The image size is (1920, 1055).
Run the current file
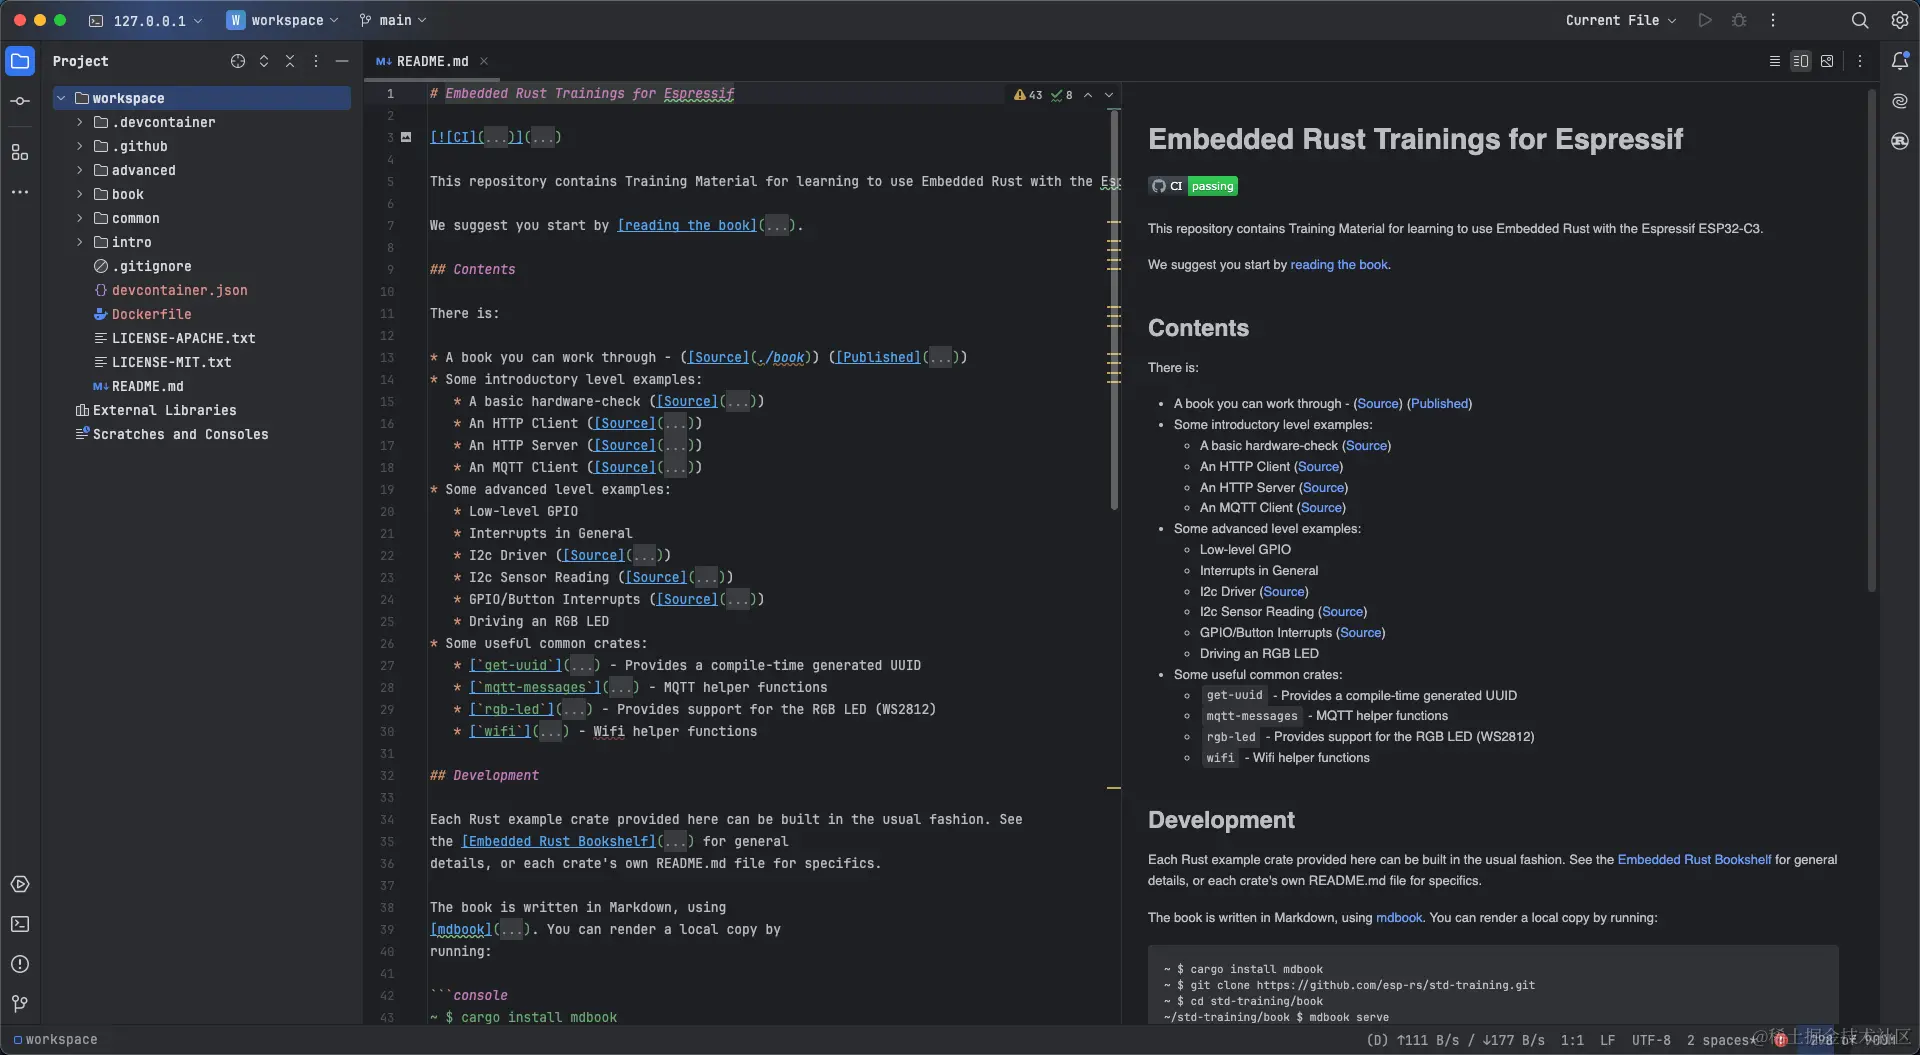1705,20
